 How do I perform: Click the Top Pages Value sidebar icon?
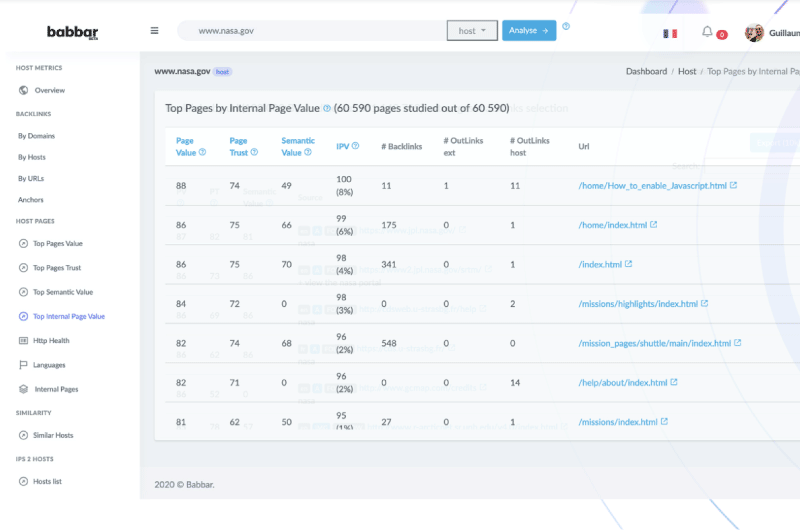(23, 243)
